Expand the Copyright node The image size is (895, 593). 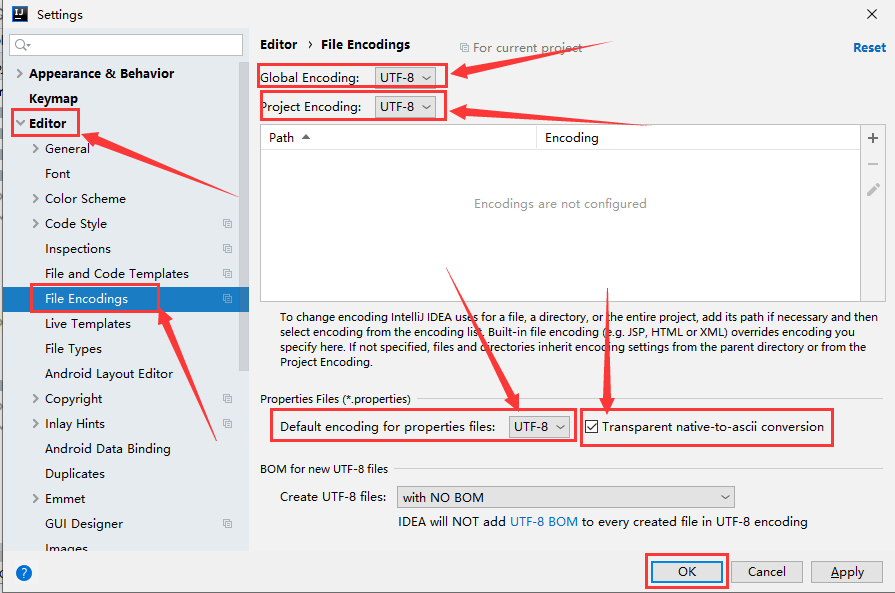tap(35, 398)
